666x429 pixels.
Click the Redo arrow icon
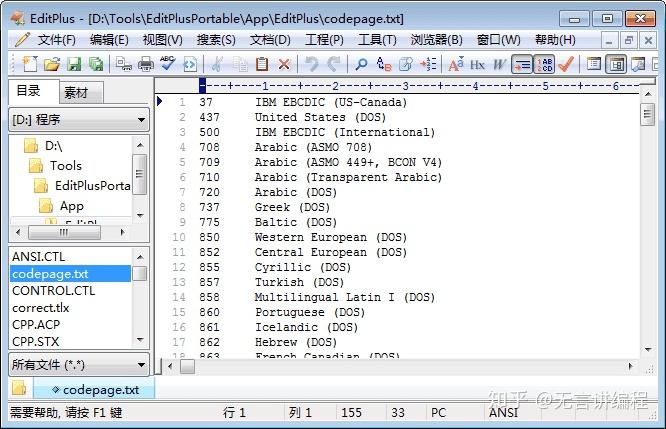click(x=334, y=64)
